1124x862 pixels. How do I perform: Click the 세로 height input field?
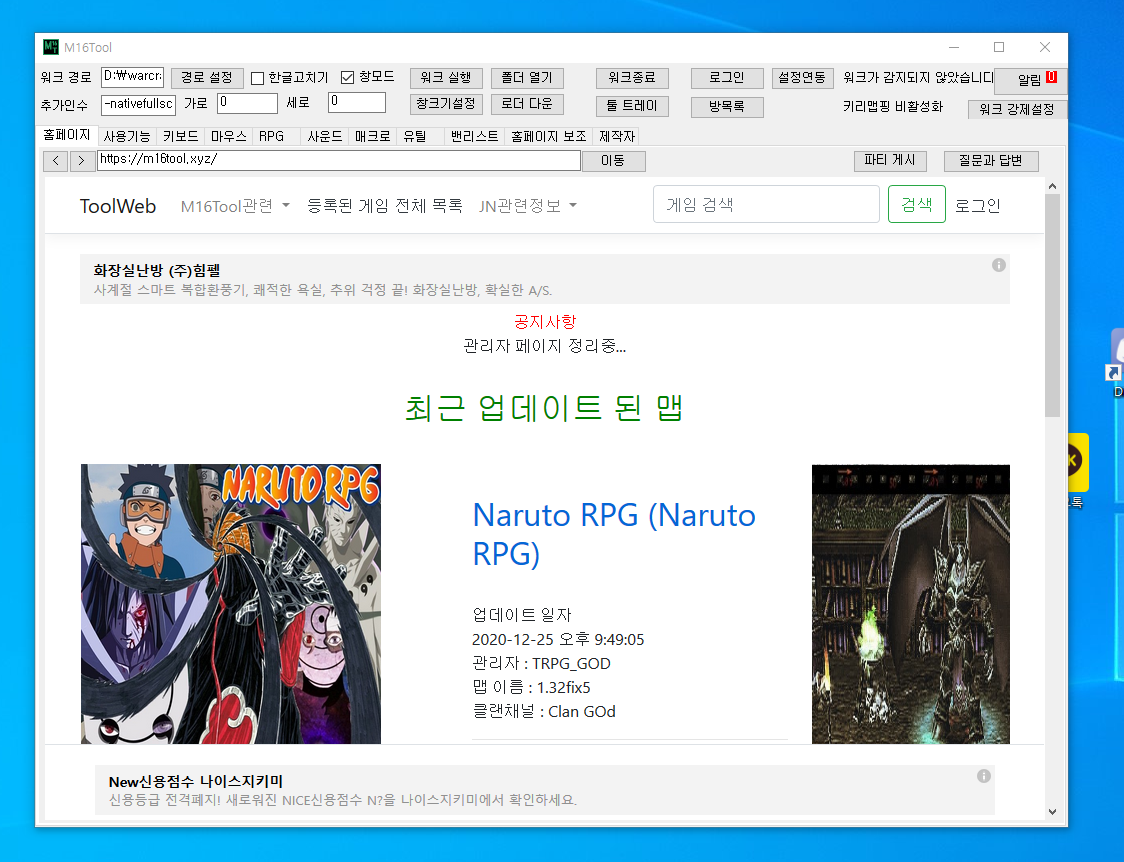click(x=357, y=102)
